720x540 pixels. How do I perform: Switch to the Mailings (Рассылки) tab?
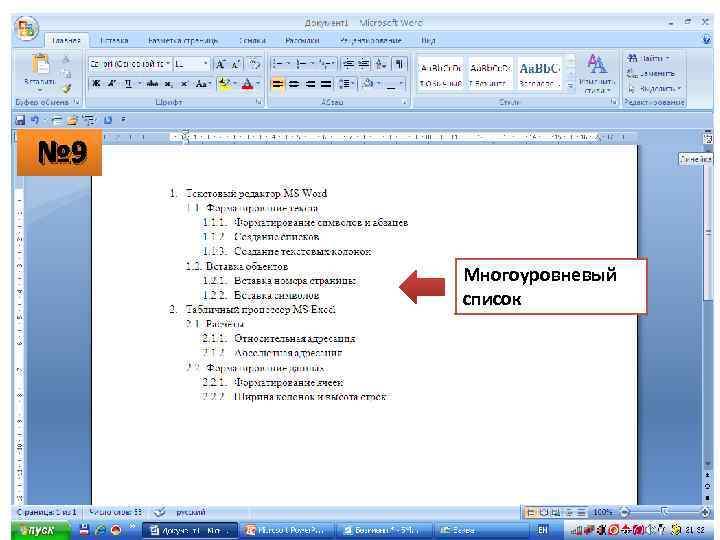[x=302, y=40]
